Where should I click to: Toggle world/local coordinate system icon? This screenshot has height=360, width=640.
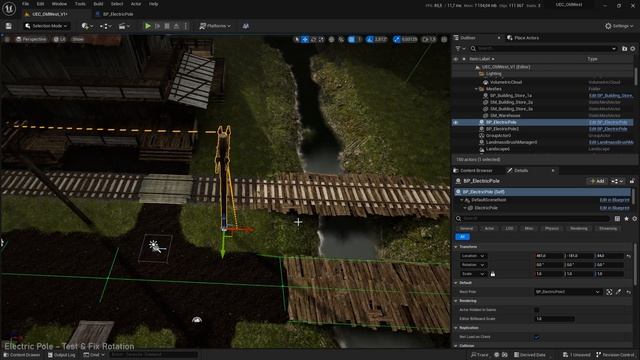(331, 40)
